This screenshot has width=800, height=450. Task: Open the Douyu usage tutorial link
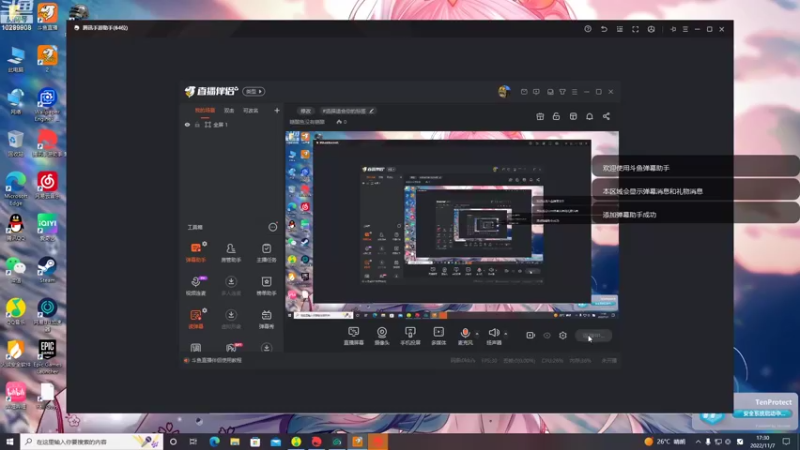click(216, 360)
